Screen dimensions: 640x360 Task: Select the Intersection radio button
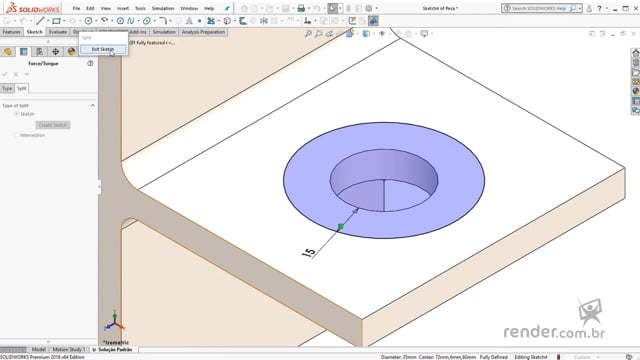pos(17,135)
